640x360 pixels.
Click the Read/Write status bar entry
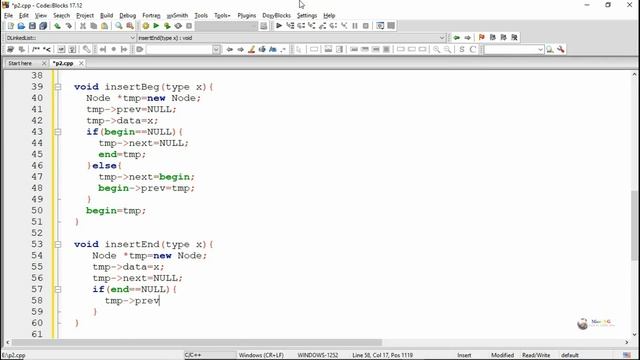[x=536, y=355]
